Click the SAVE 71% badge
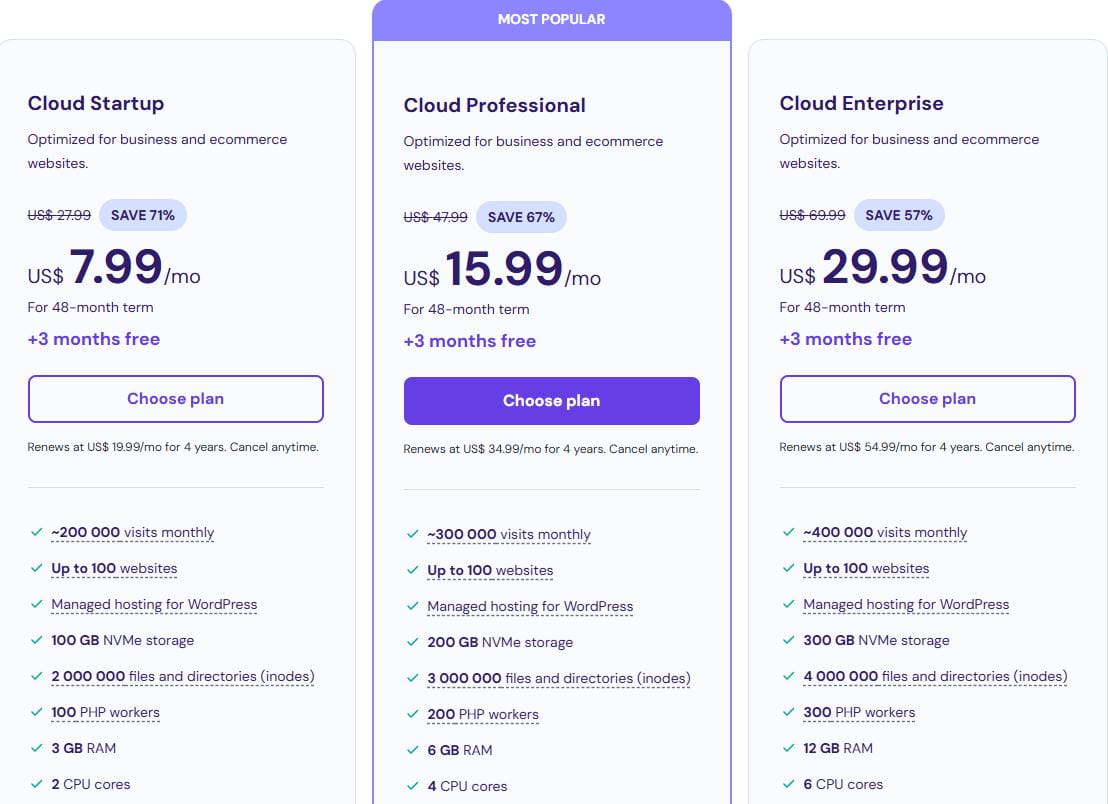This screenshot has height=804, width=1108. [142, 215]
